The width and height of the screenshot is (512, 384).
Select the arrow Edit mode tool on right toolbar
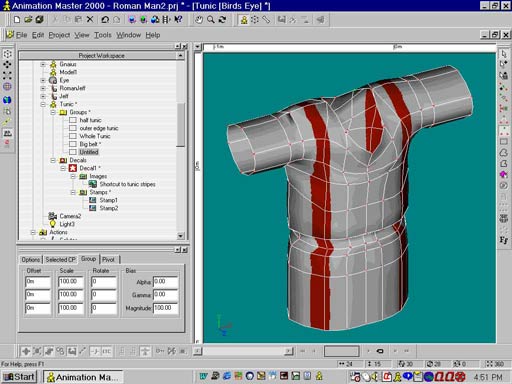pos(504,54)
